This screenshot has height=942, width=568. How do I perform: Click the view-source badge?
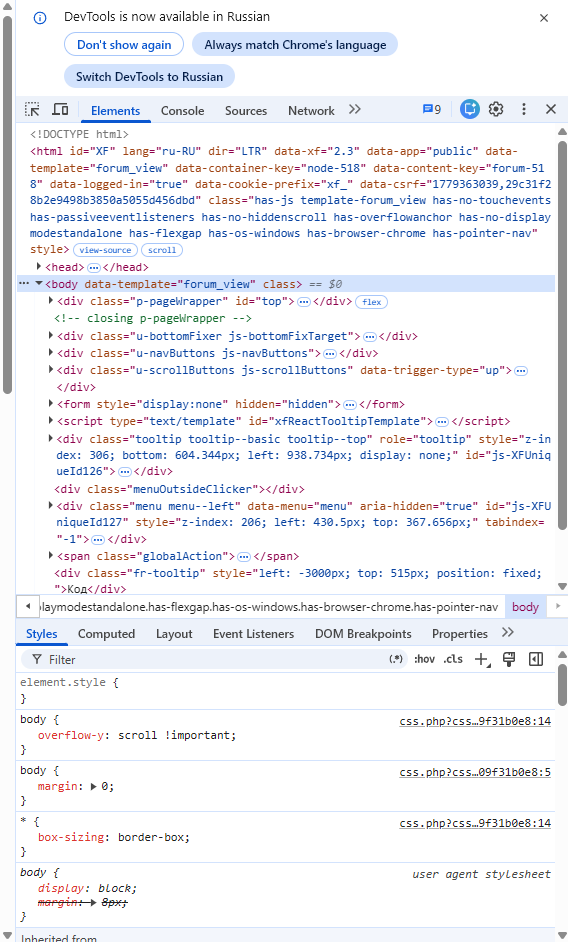(105, 250)
